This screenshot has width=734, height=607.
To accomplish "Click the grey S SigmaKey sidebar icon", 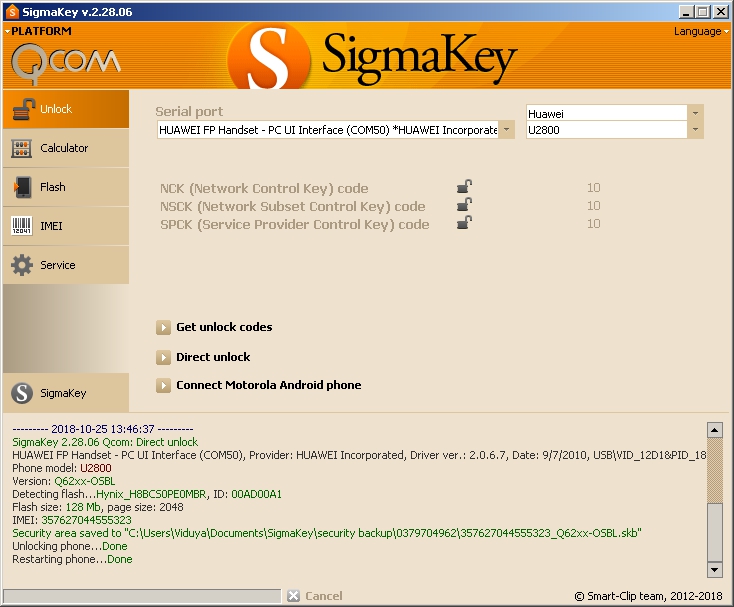I will point(22,393).
